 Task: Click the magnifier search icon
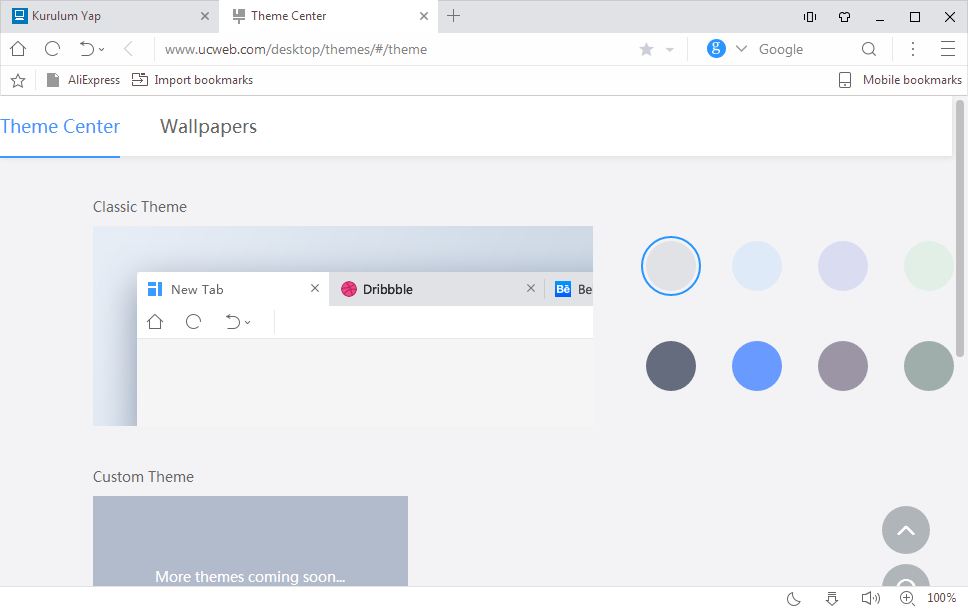869,49
